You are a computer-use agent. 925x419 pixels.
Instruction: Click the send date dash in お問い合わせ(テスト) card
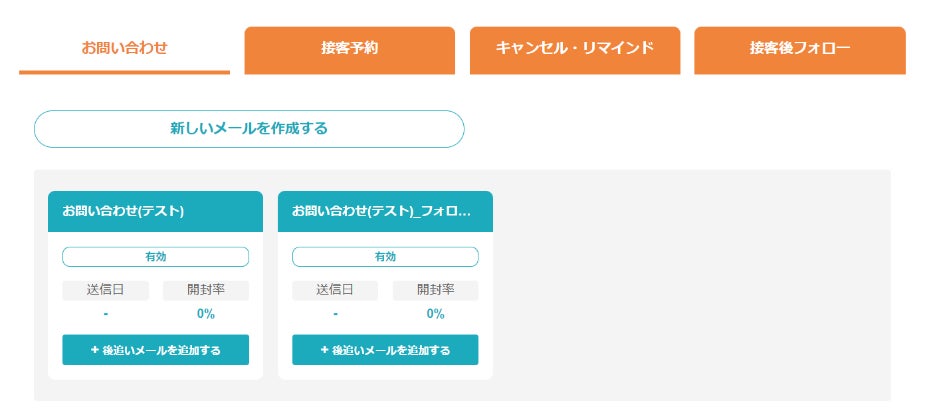tap(105, 314)
